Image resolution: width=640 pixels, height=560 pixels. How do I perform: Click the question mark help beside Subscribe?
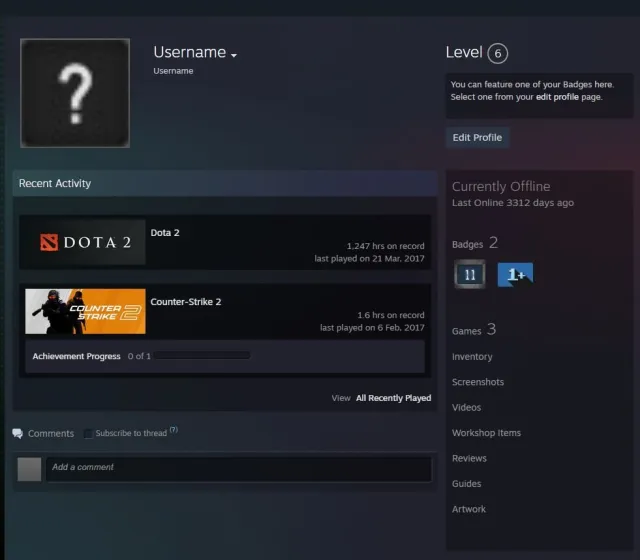(174, 430)
